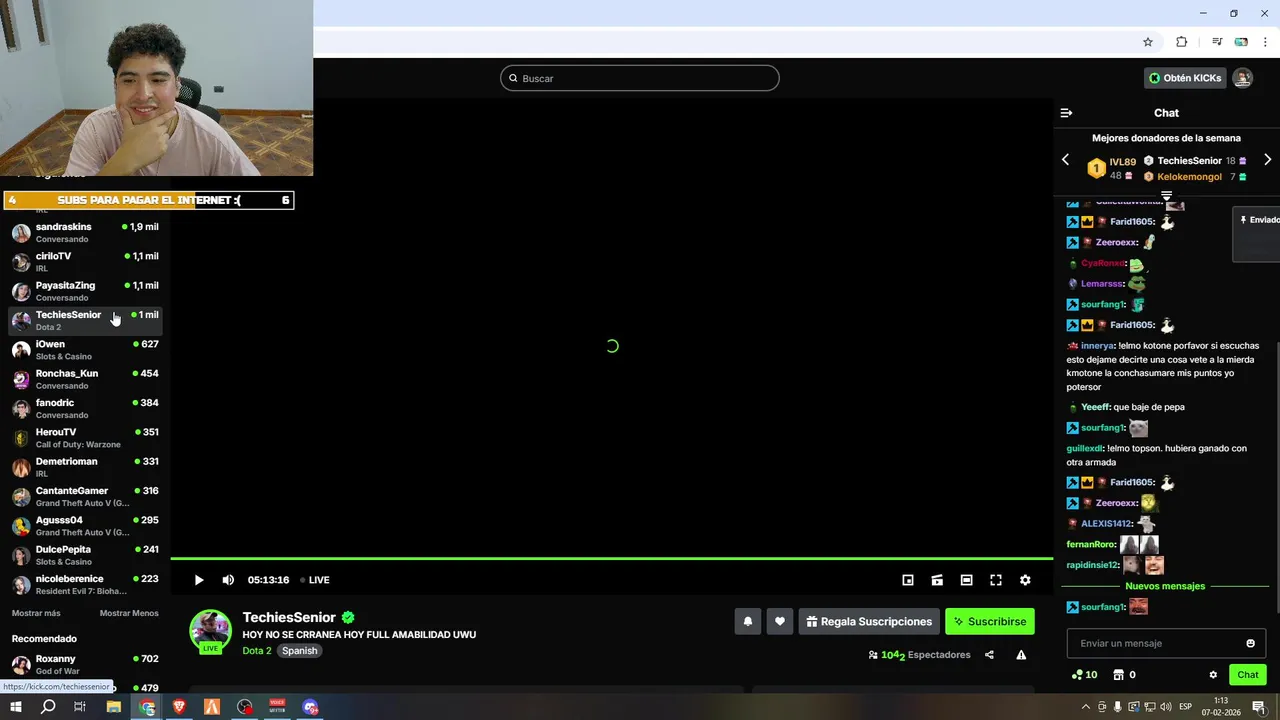Click Regala Suscripciones button
Screen dimensions: 1280x720
click(x=868, y=621)
